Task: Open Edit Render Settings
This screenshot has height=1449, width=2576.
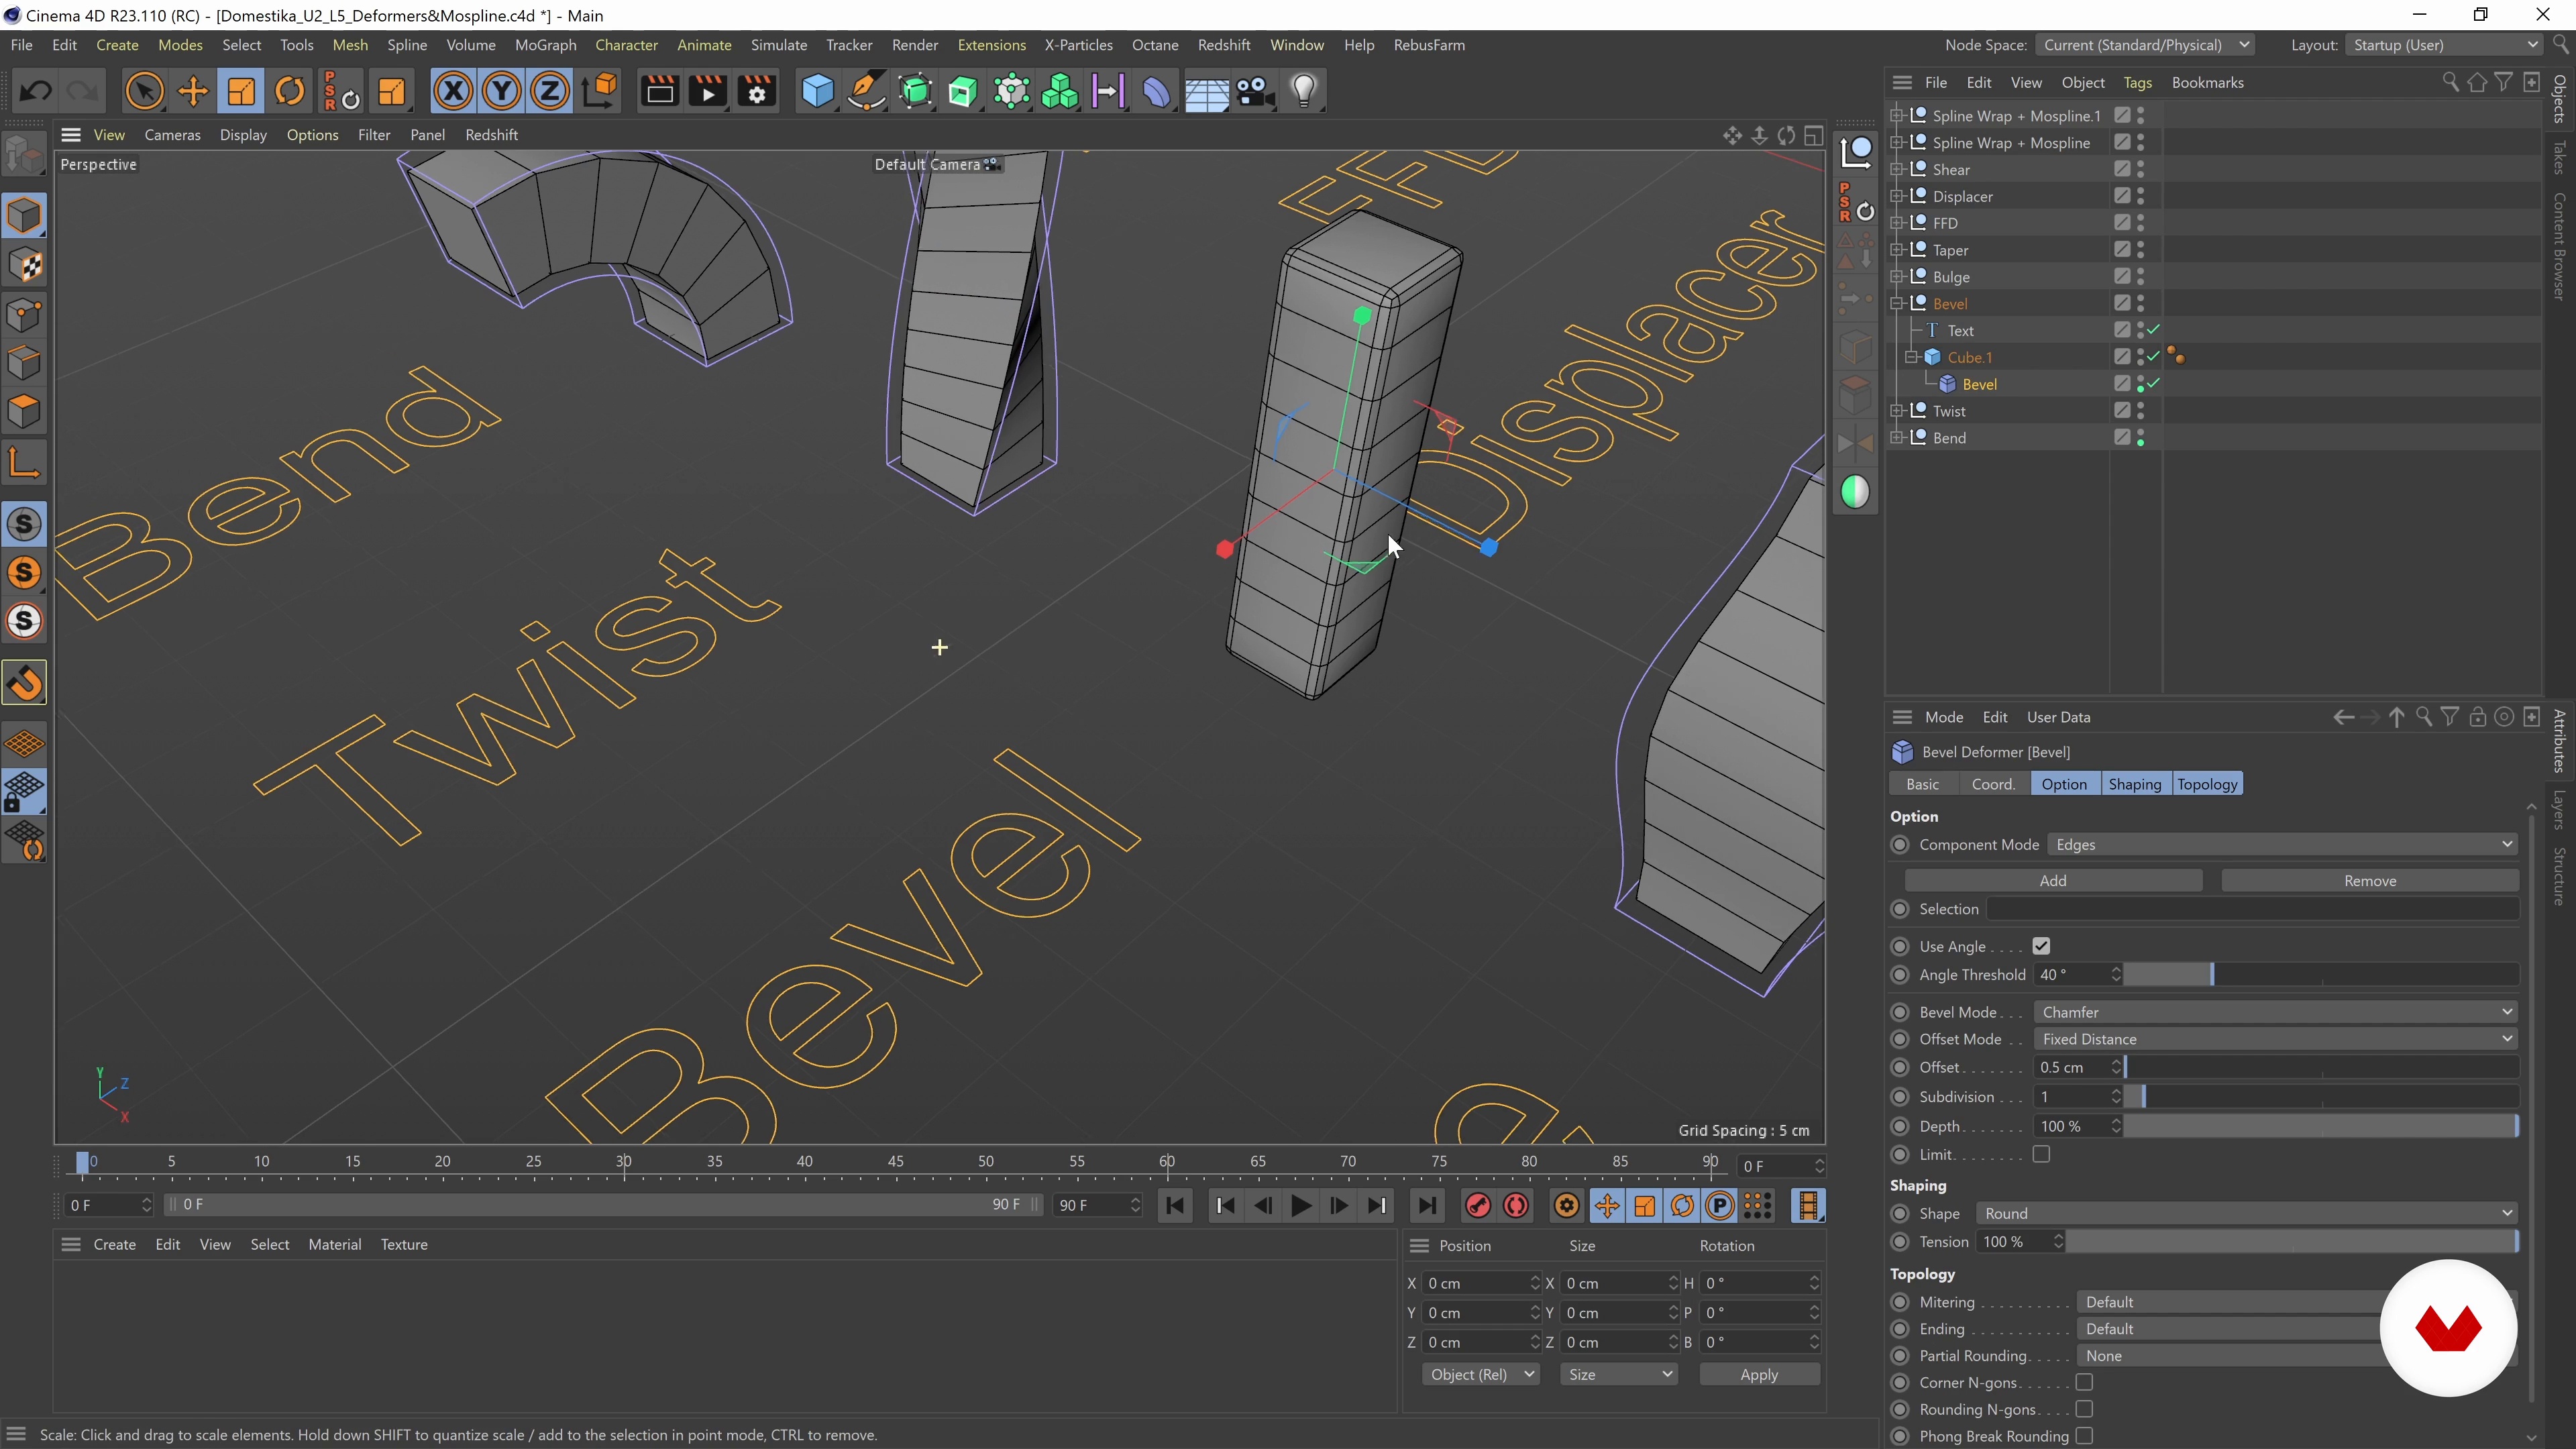Action: point(758,92)
